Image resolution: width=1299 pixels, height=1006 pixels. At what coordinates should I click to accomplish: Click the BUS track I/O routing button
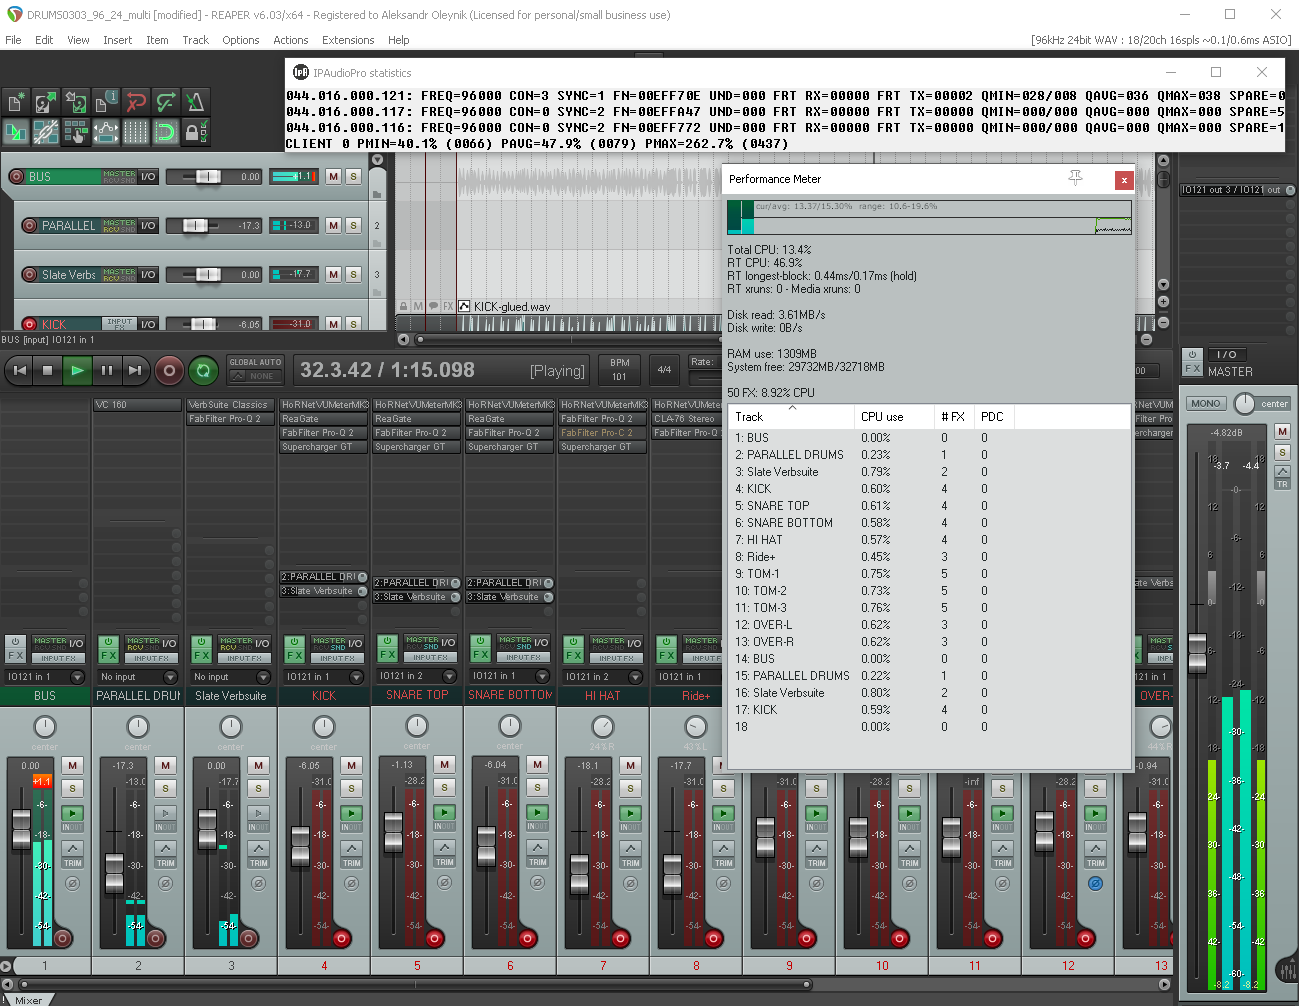[x=148, y=177]
